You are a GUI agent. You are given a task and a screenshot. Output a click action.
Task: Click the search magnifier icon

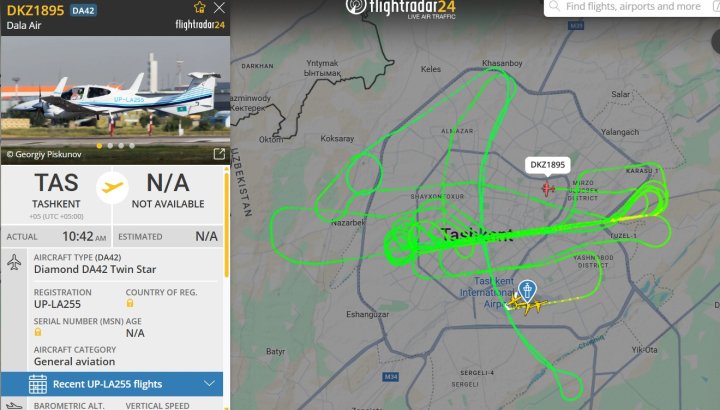click(x=554, y=6)
